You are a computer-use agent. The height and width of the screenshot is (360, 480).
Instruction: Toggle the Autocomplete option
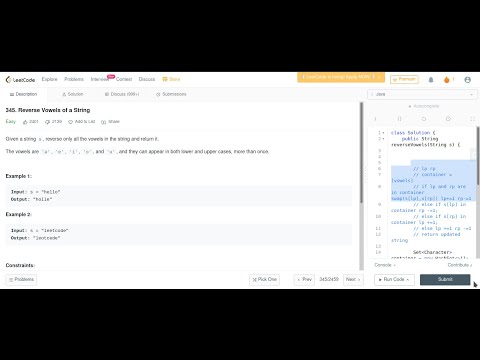tap(424, 106)
